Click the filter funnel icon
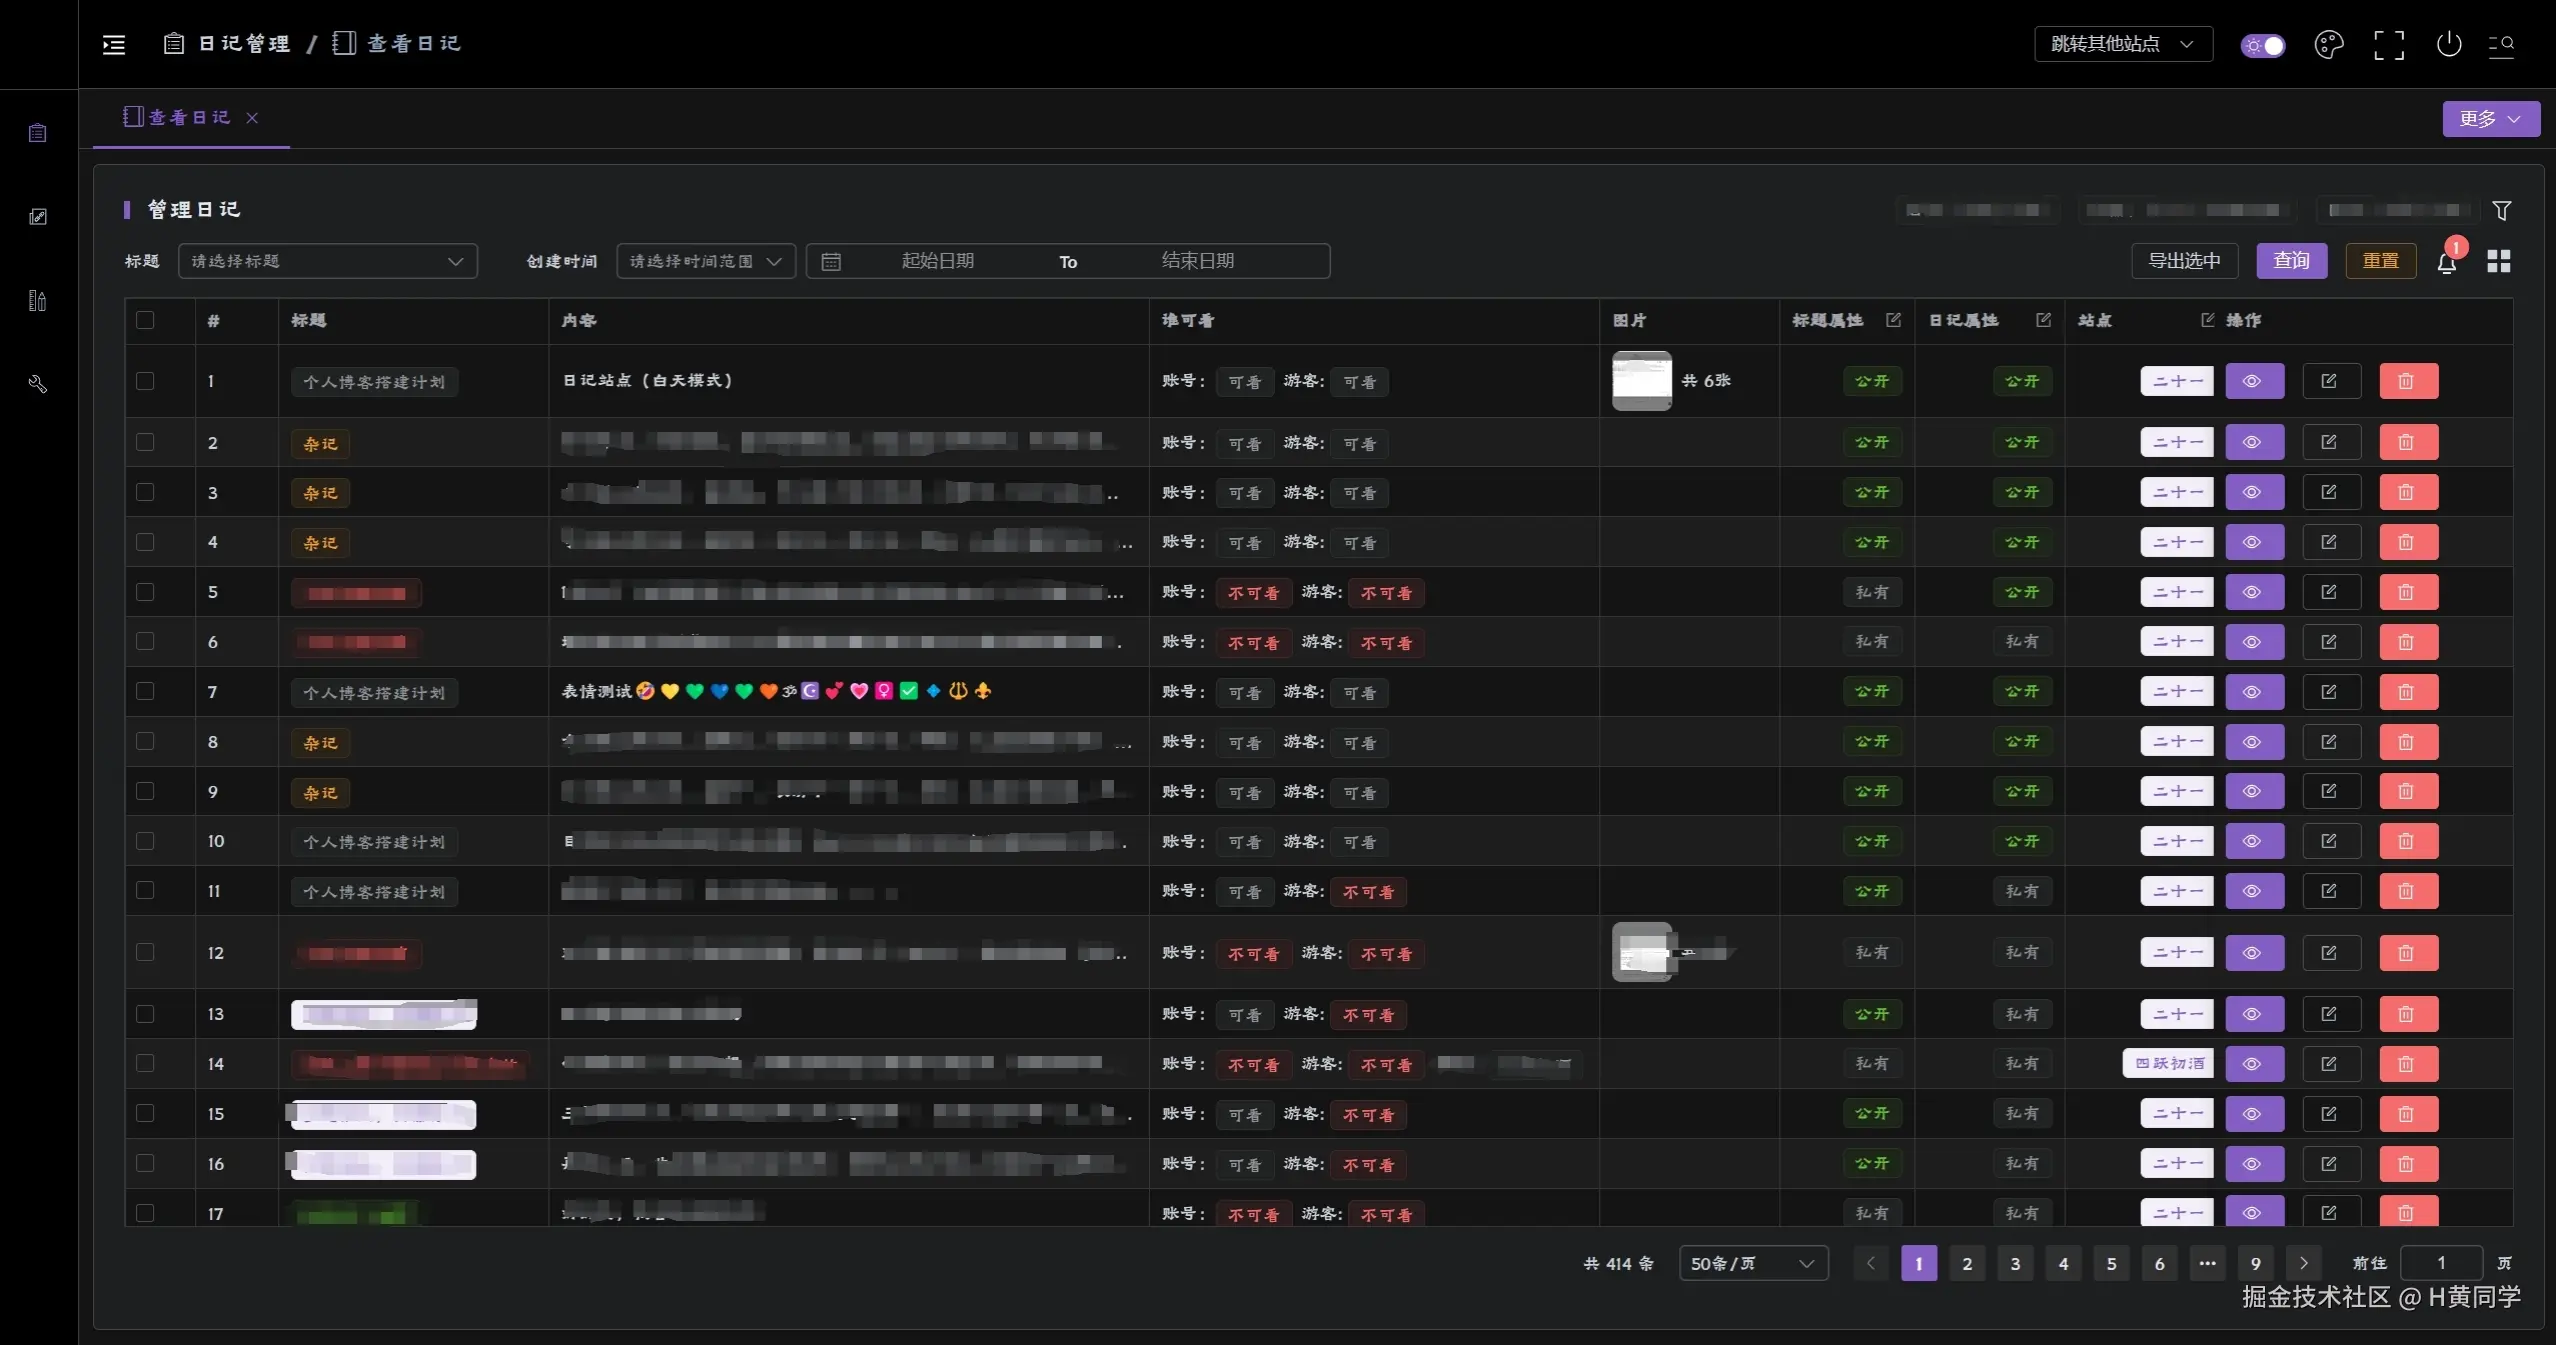The height and width of the screenshot is (1345, 2556). click(2501, 210)
